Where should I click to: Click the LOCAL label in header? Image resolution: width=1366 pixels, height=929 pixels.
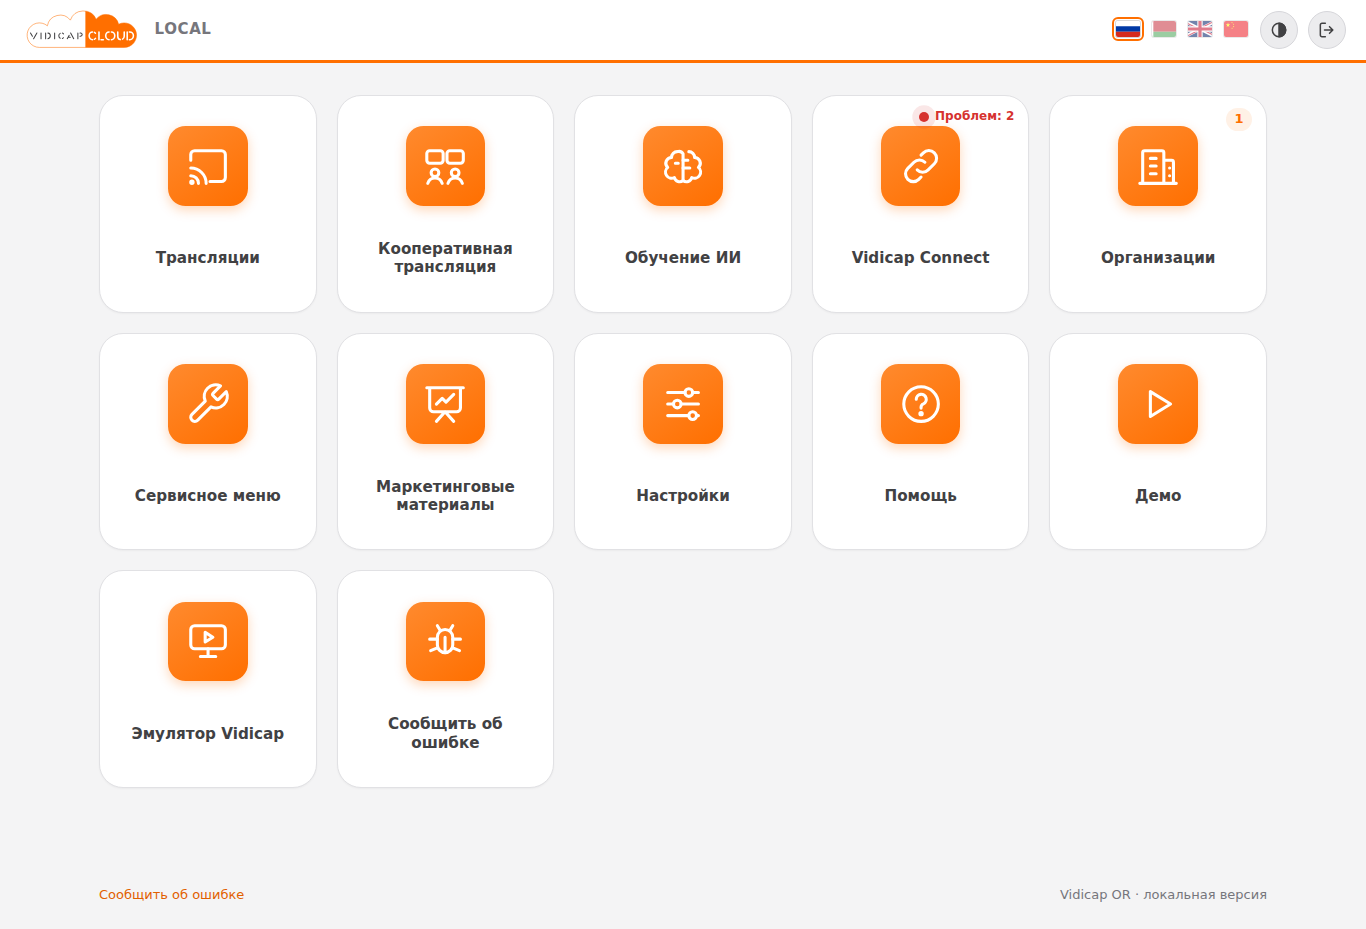coord(183,28)
